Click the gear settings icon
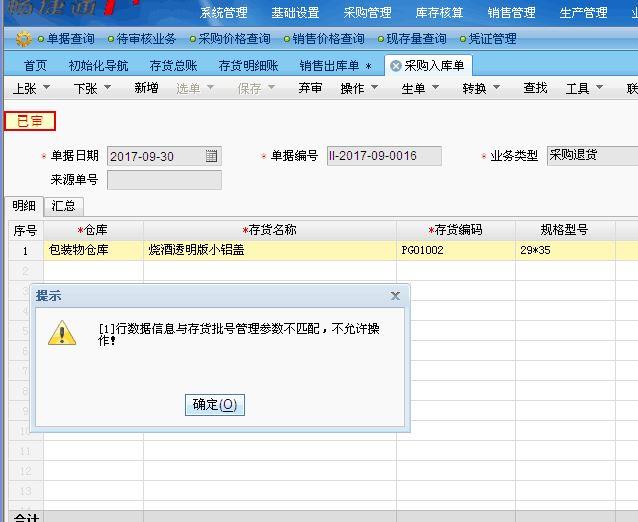This screenshot has height=522, width=638. [23, 39]
